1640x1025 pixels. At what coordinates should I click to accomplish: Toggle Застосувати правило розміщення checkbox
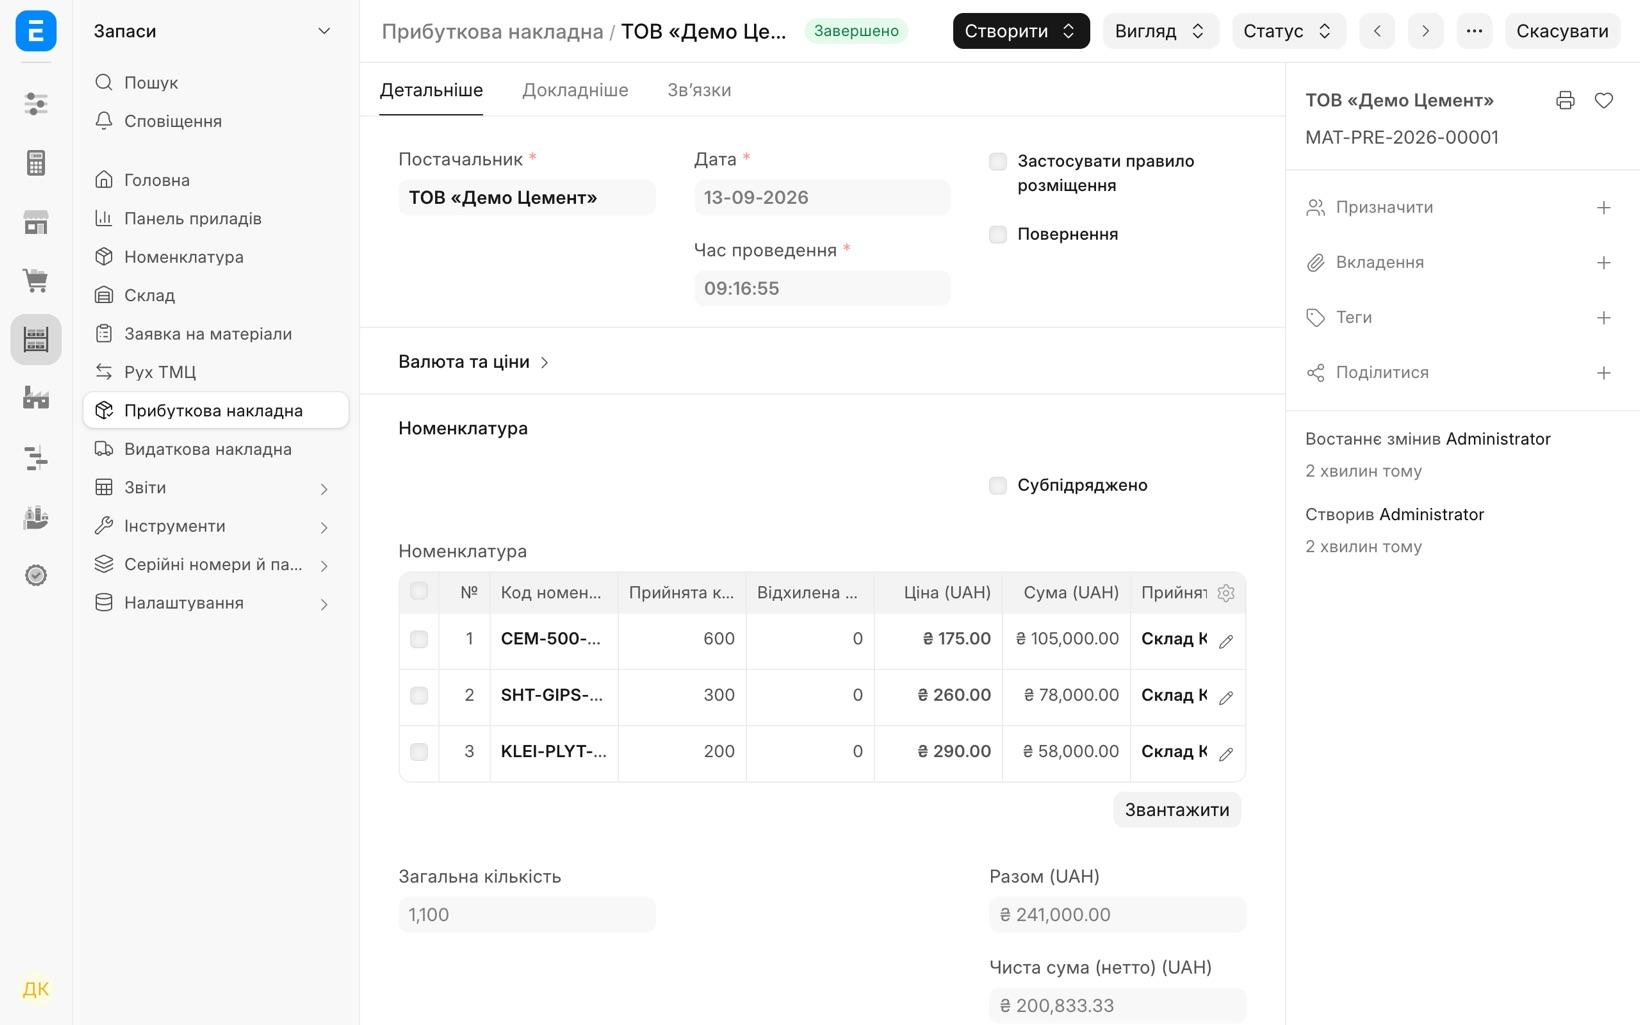[x=997, y=161]
